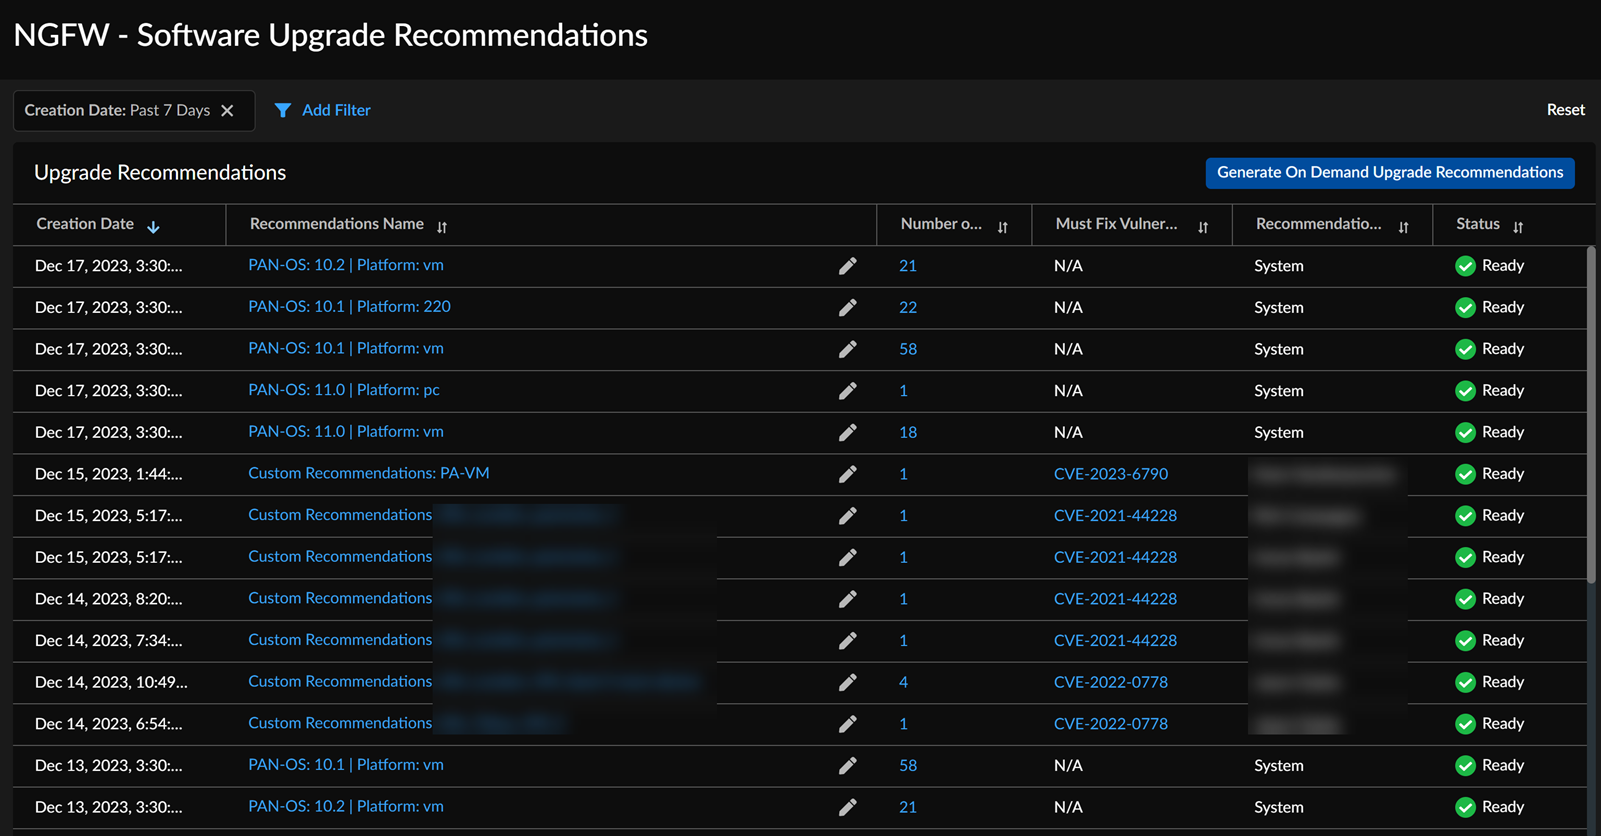The width and height of the screenshot is (1601, 836).
Task: Click the Add Filter funnel icon
Action: pos(283,111)
